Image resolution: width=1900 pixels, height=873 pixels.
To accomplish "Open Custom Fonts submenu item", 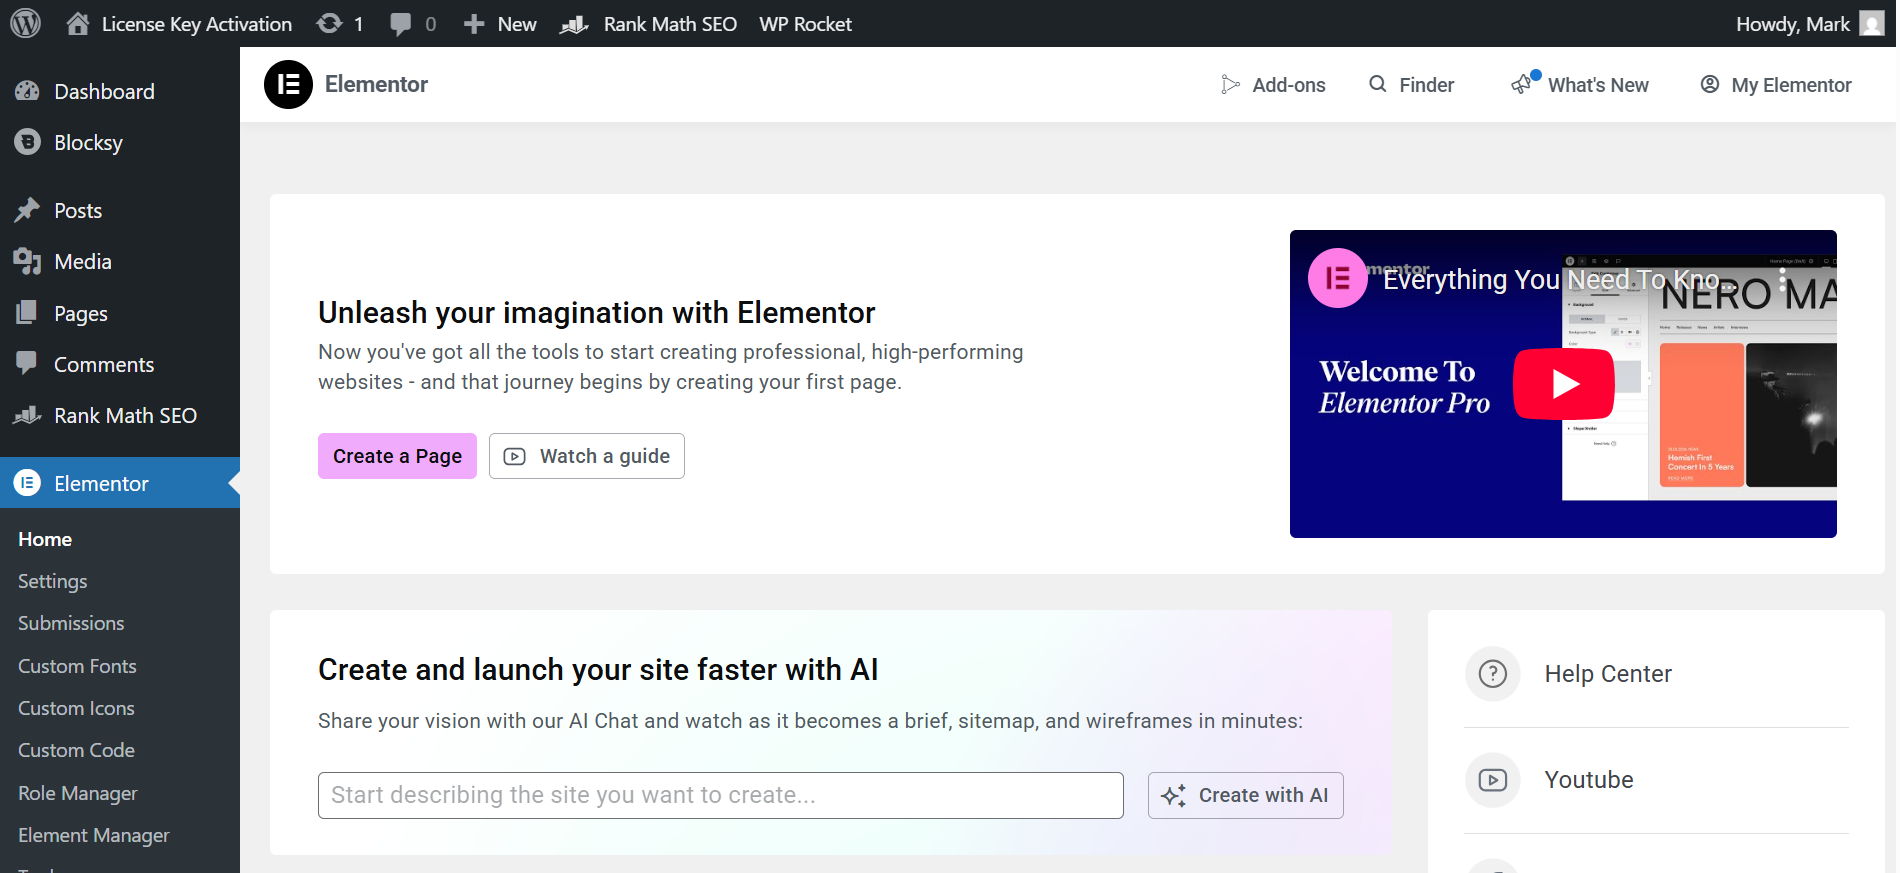I will pos(77,666).
